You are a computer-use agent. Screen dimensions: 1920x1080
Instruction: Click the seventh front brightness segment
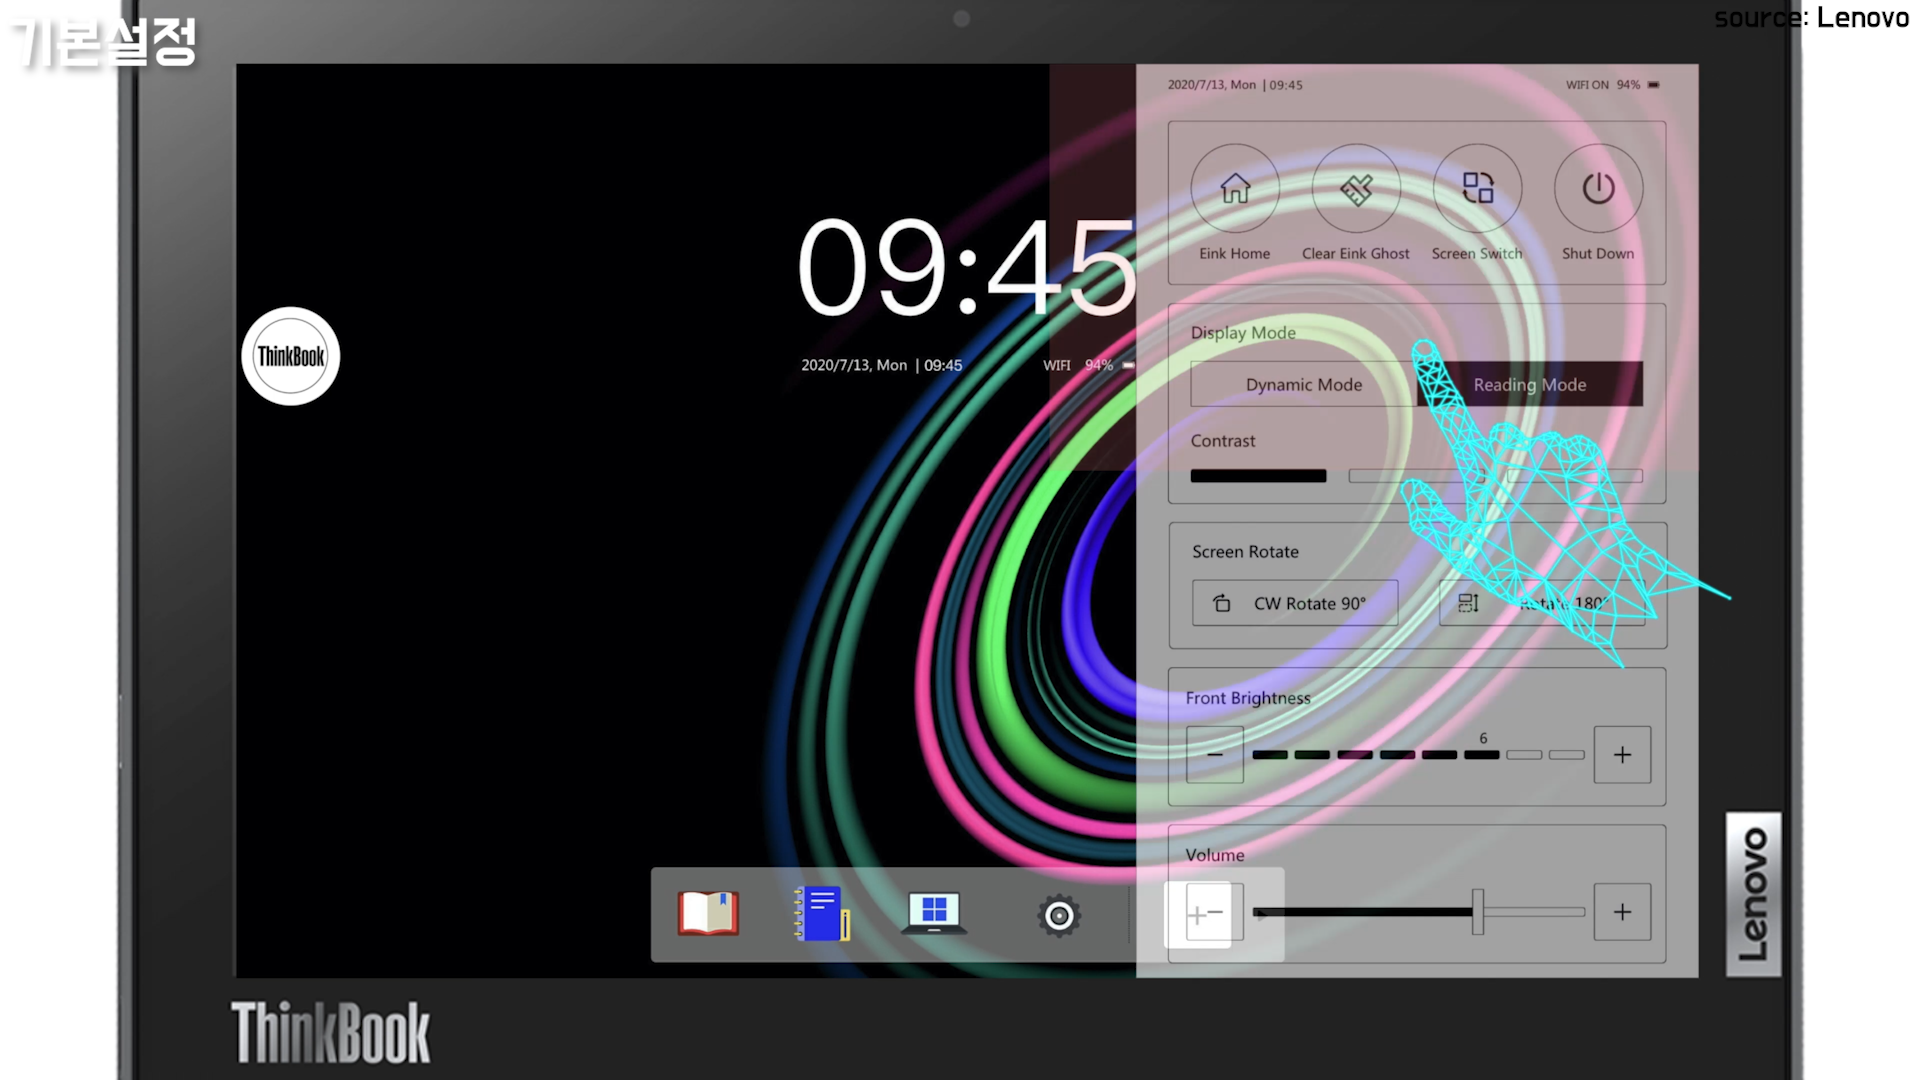(x=1524, y=755)
